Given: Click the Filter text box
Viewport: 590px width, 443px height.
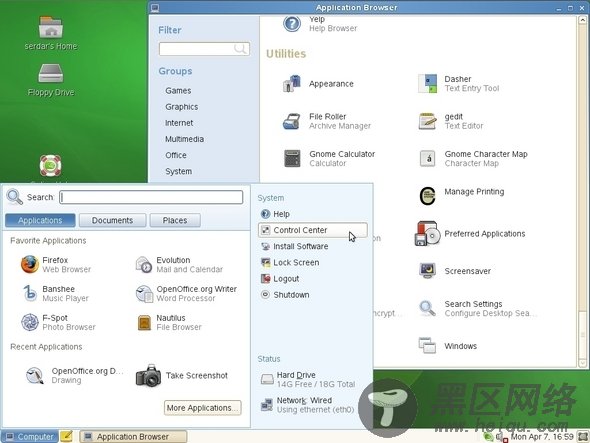Looking at the screenshot, I should coord(204,49).
